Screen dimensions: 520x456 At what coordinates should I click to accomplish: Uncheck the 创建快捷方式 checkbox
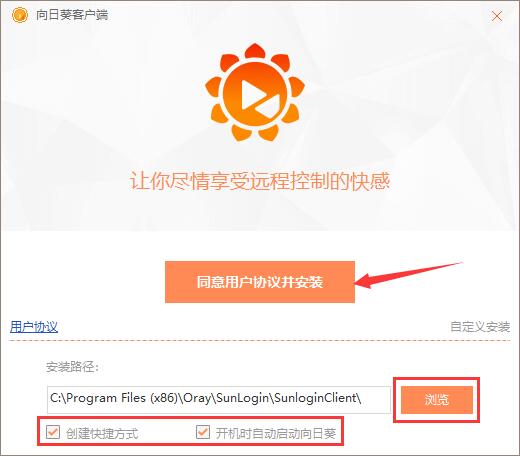pos(53,432)
